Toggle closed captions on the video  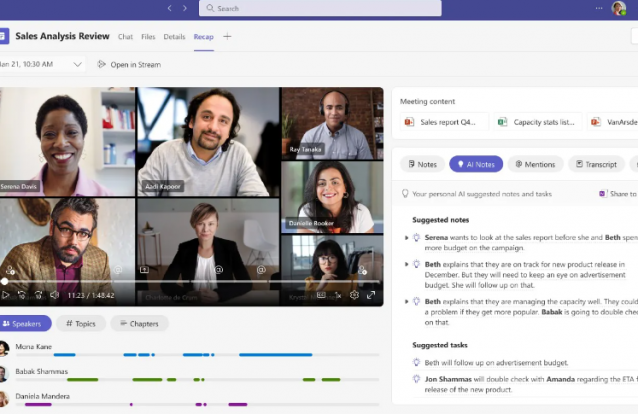coord(321,295)
